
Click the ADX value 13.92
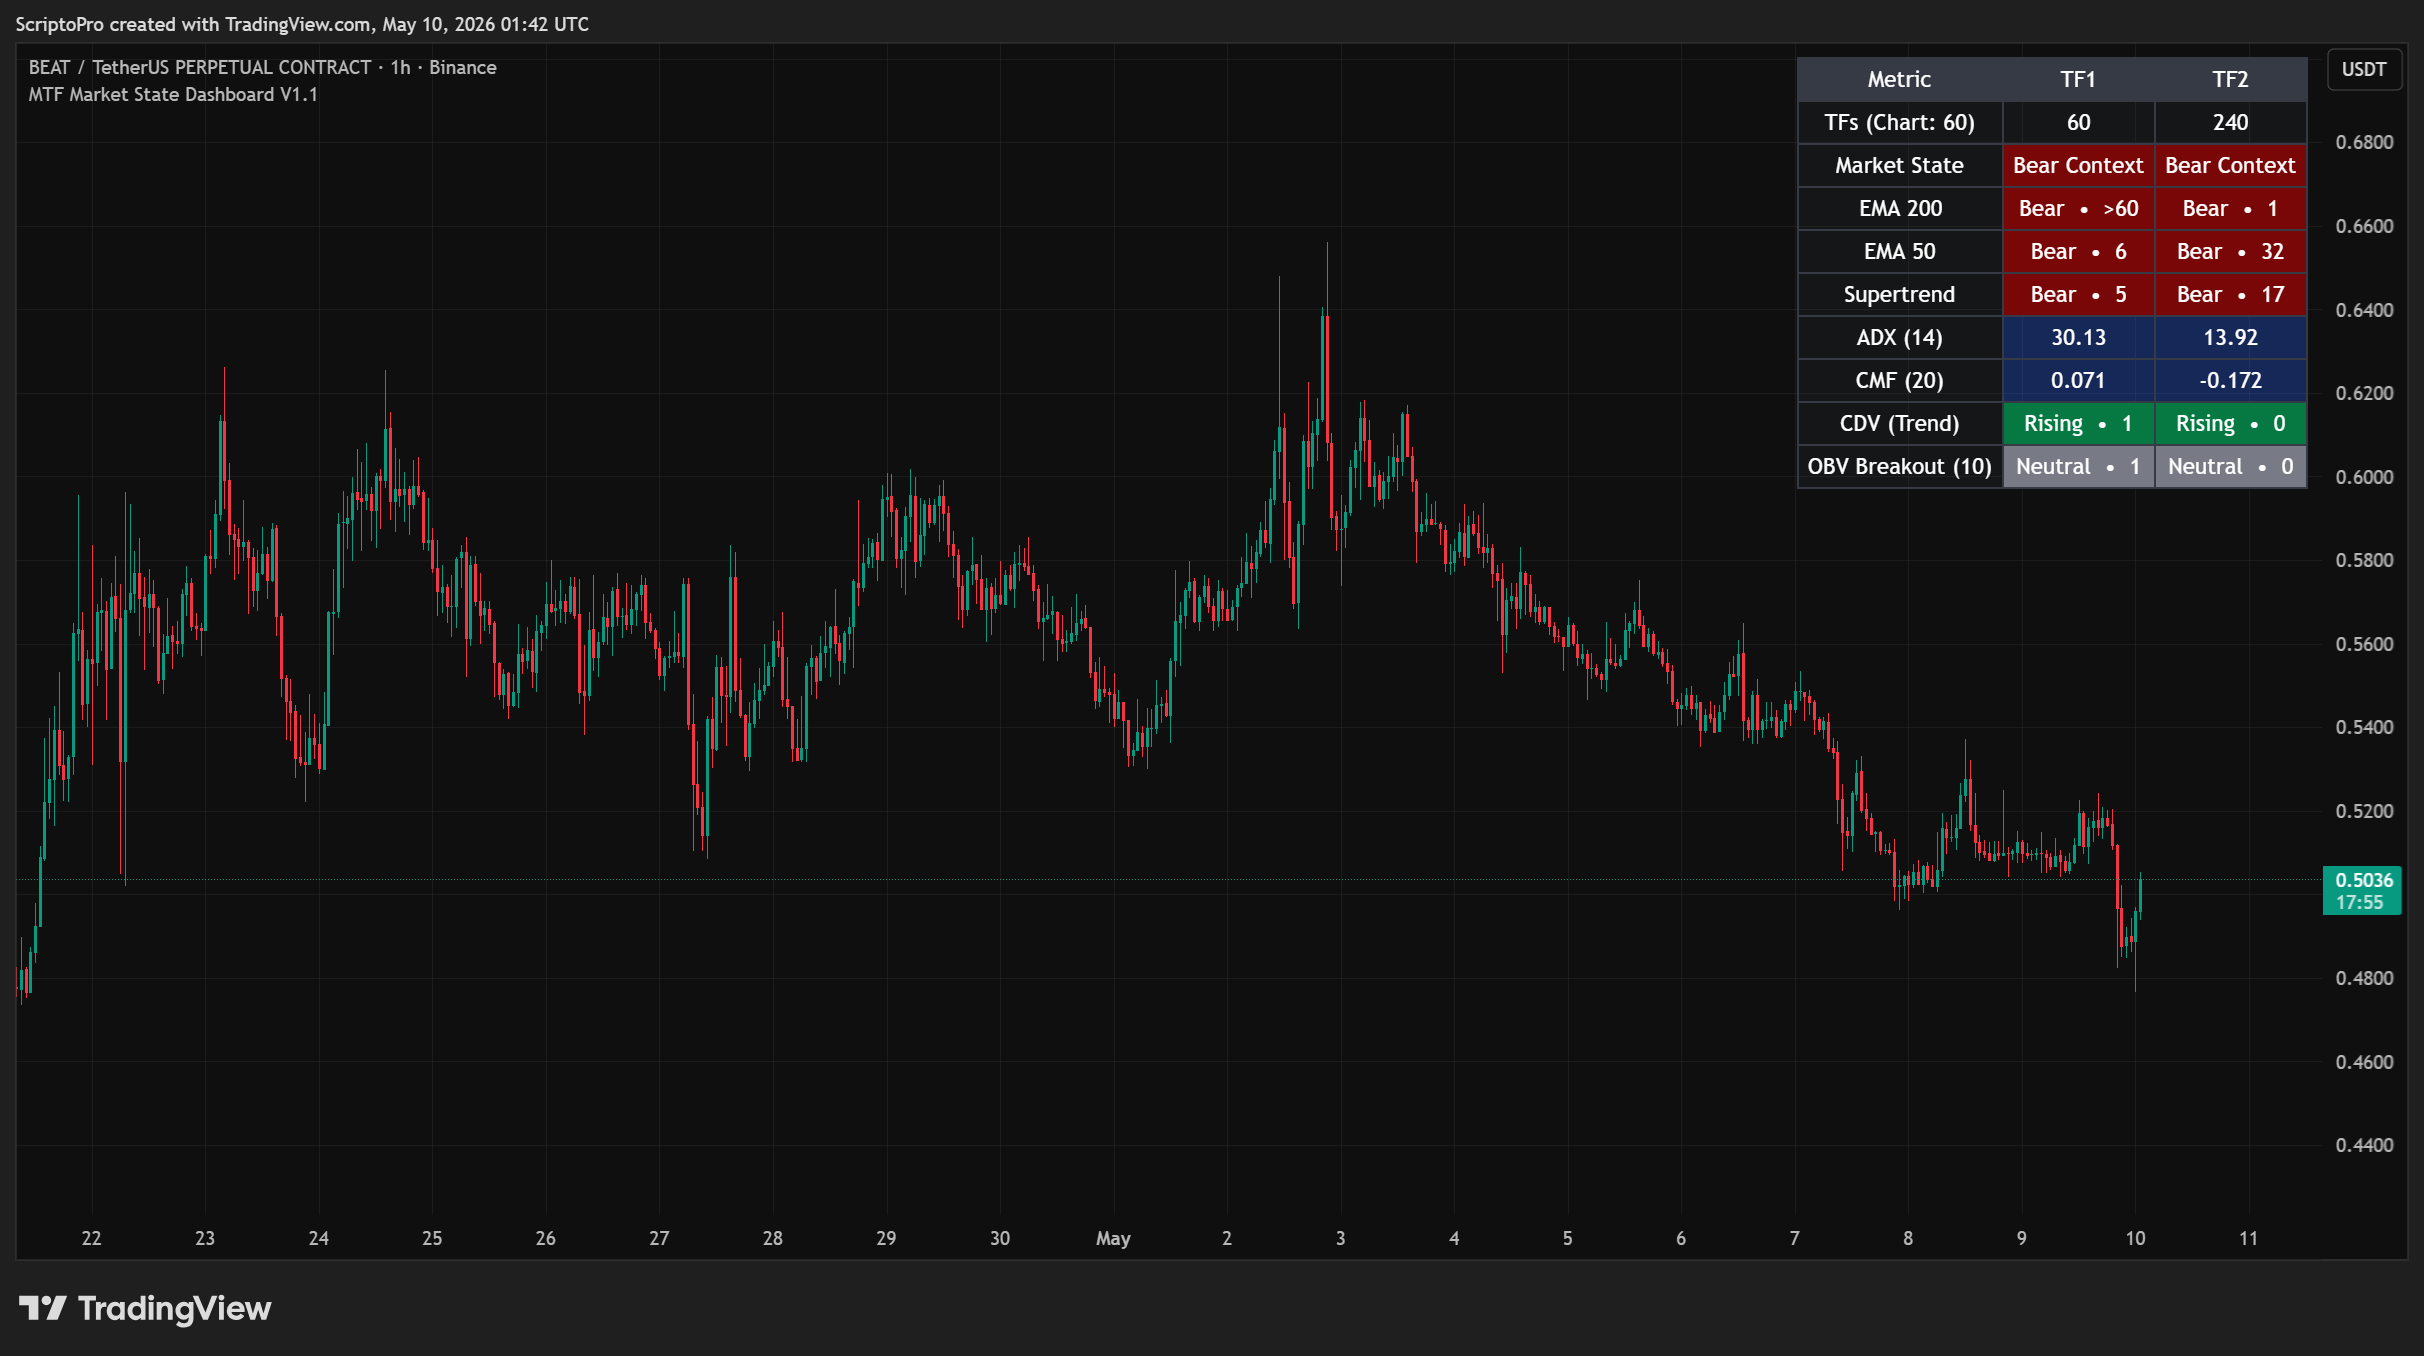tap(2230, 337)
